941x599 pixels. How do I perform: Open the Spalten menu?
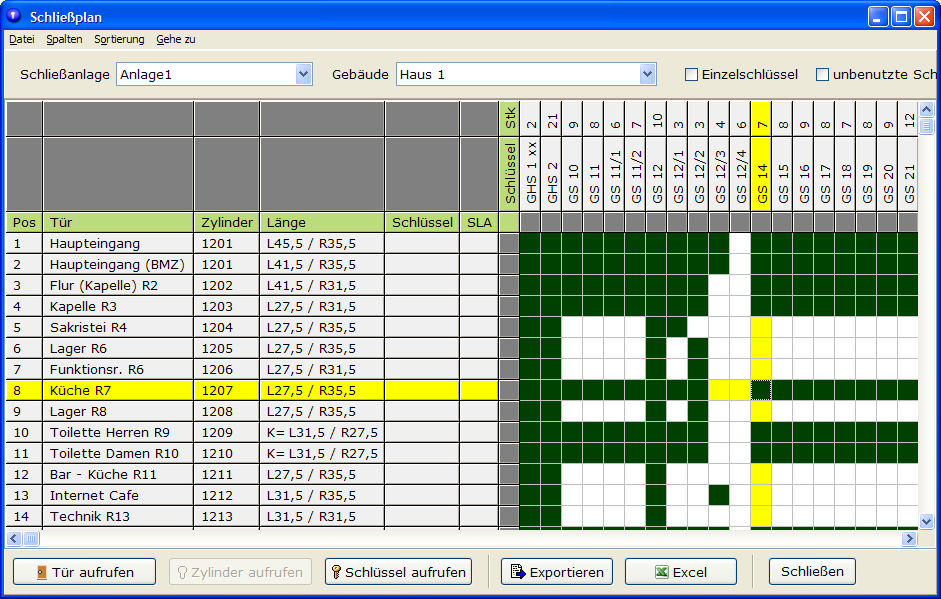64,39
